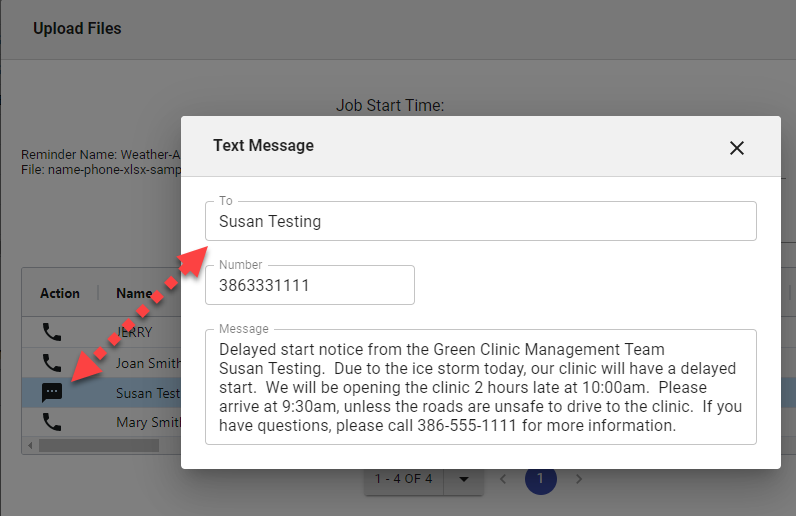
Task: Click into the Number field
Action: [310, 286]
